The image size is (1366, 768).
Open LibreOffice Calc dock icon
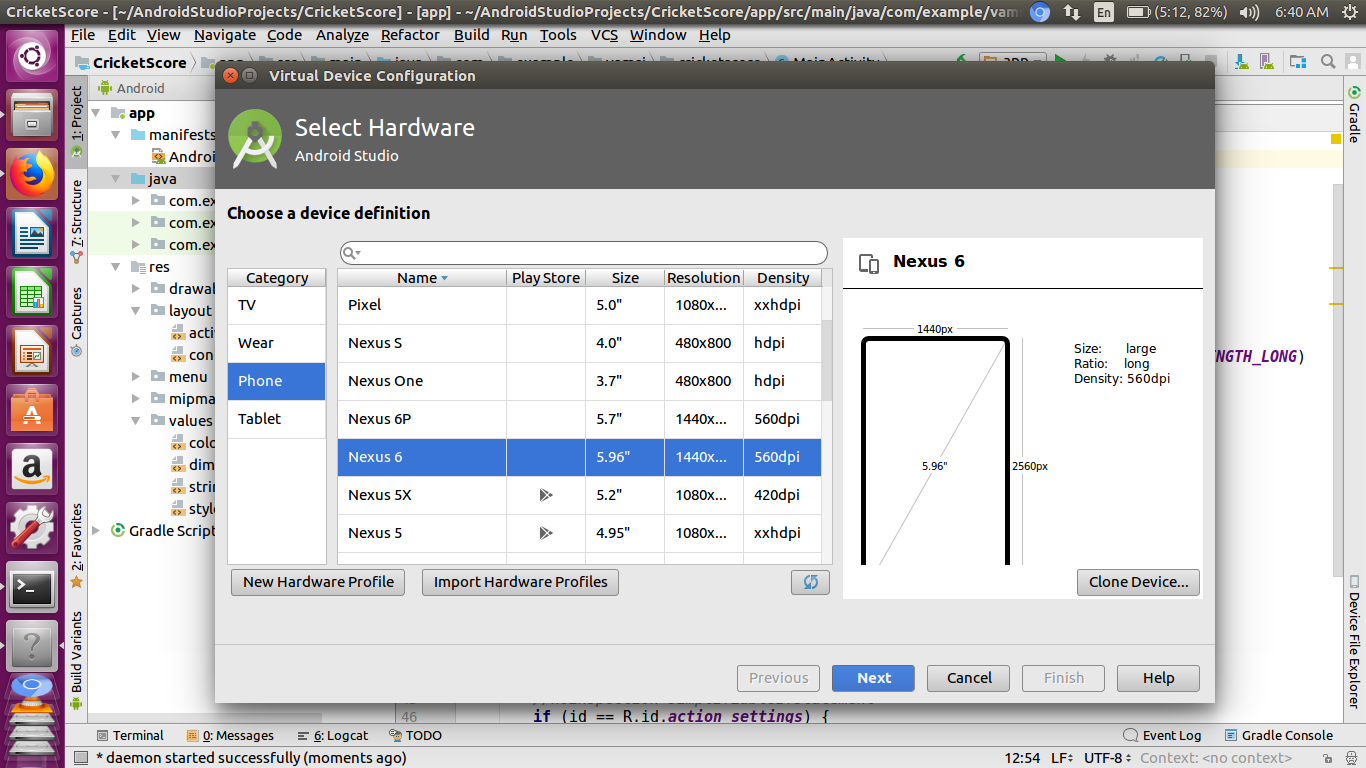click(32, 294)
